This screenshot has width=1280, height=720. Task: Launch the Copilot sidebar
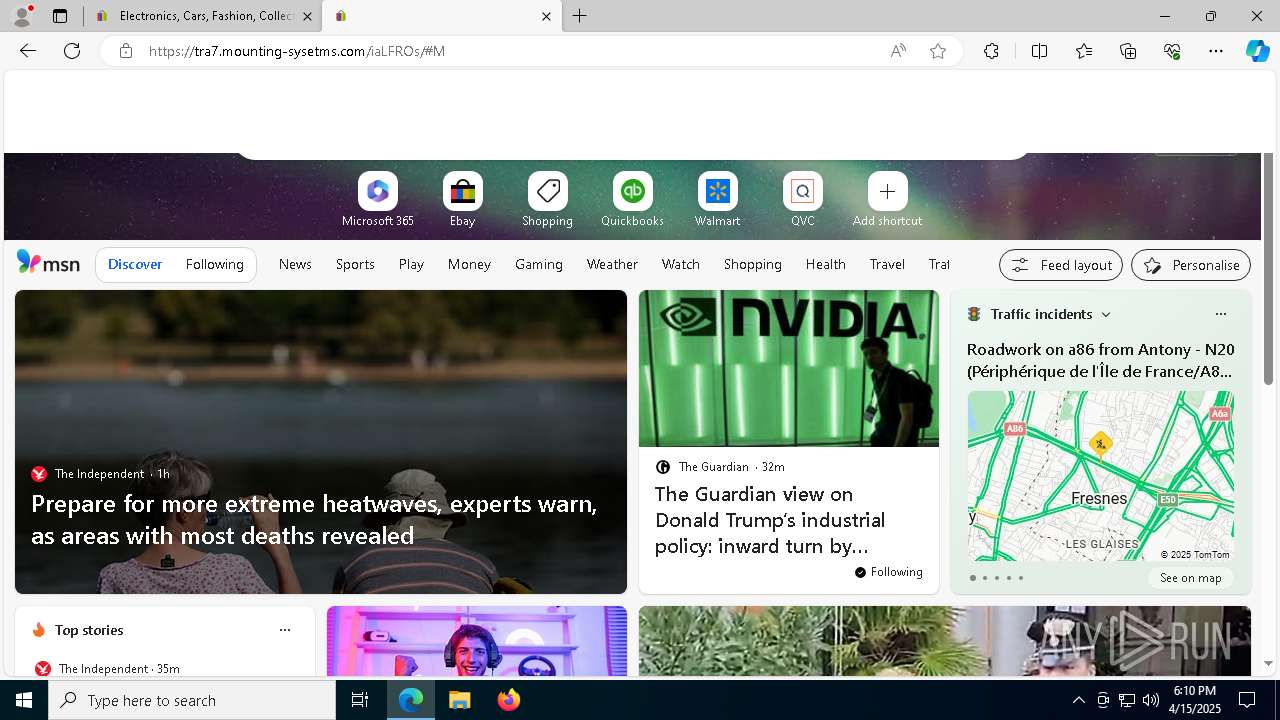[1258, 51]
